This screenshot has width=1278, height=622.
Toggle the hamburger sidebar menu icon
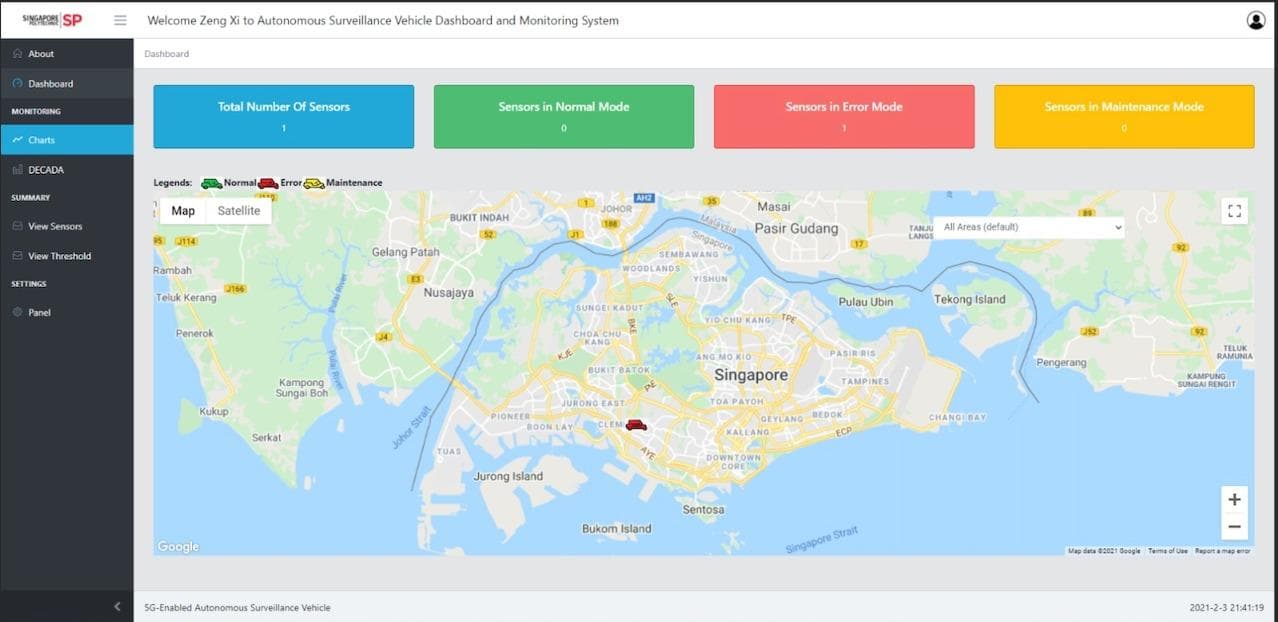(120, 20)
